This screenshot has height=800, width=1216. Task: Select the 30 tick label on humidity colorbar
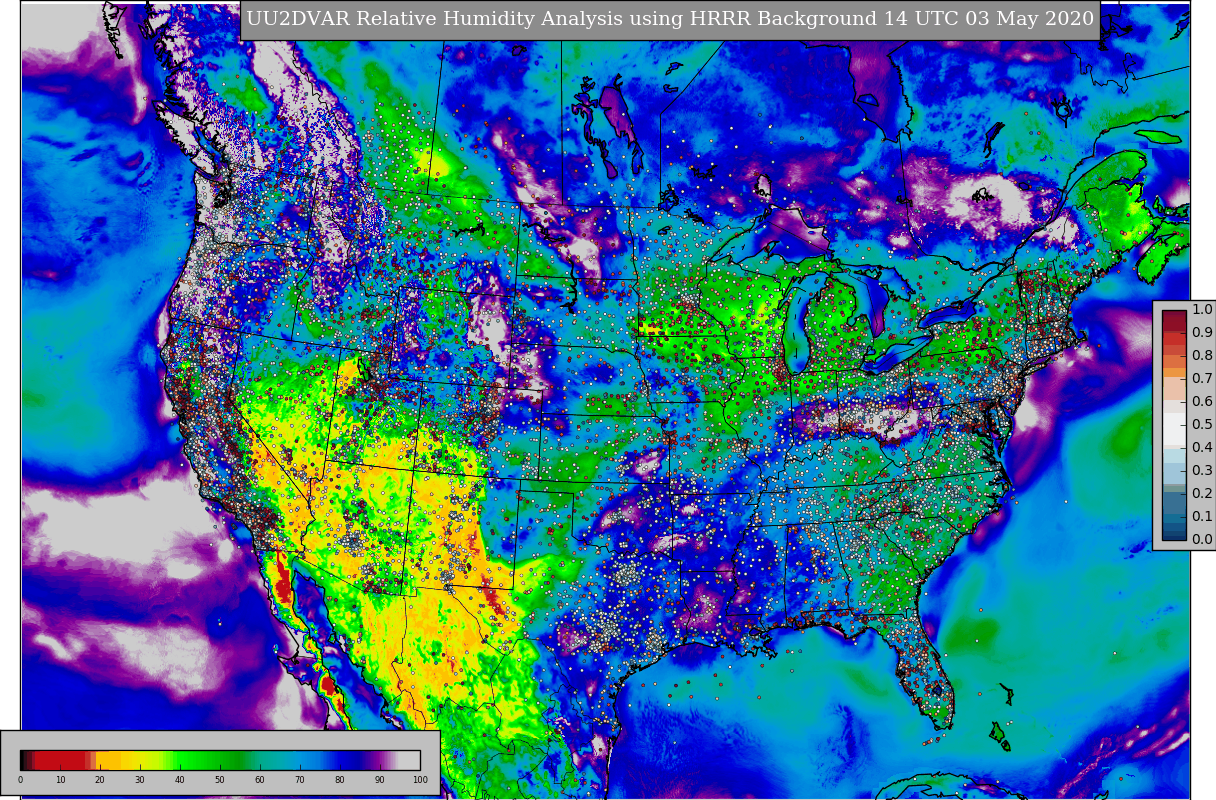coord(140,780)
